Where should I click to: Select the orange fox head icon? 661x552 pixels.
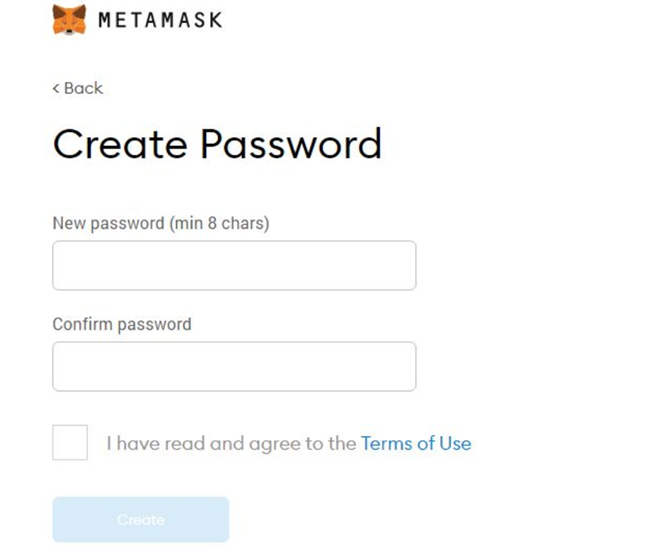[x=69, y=19]
